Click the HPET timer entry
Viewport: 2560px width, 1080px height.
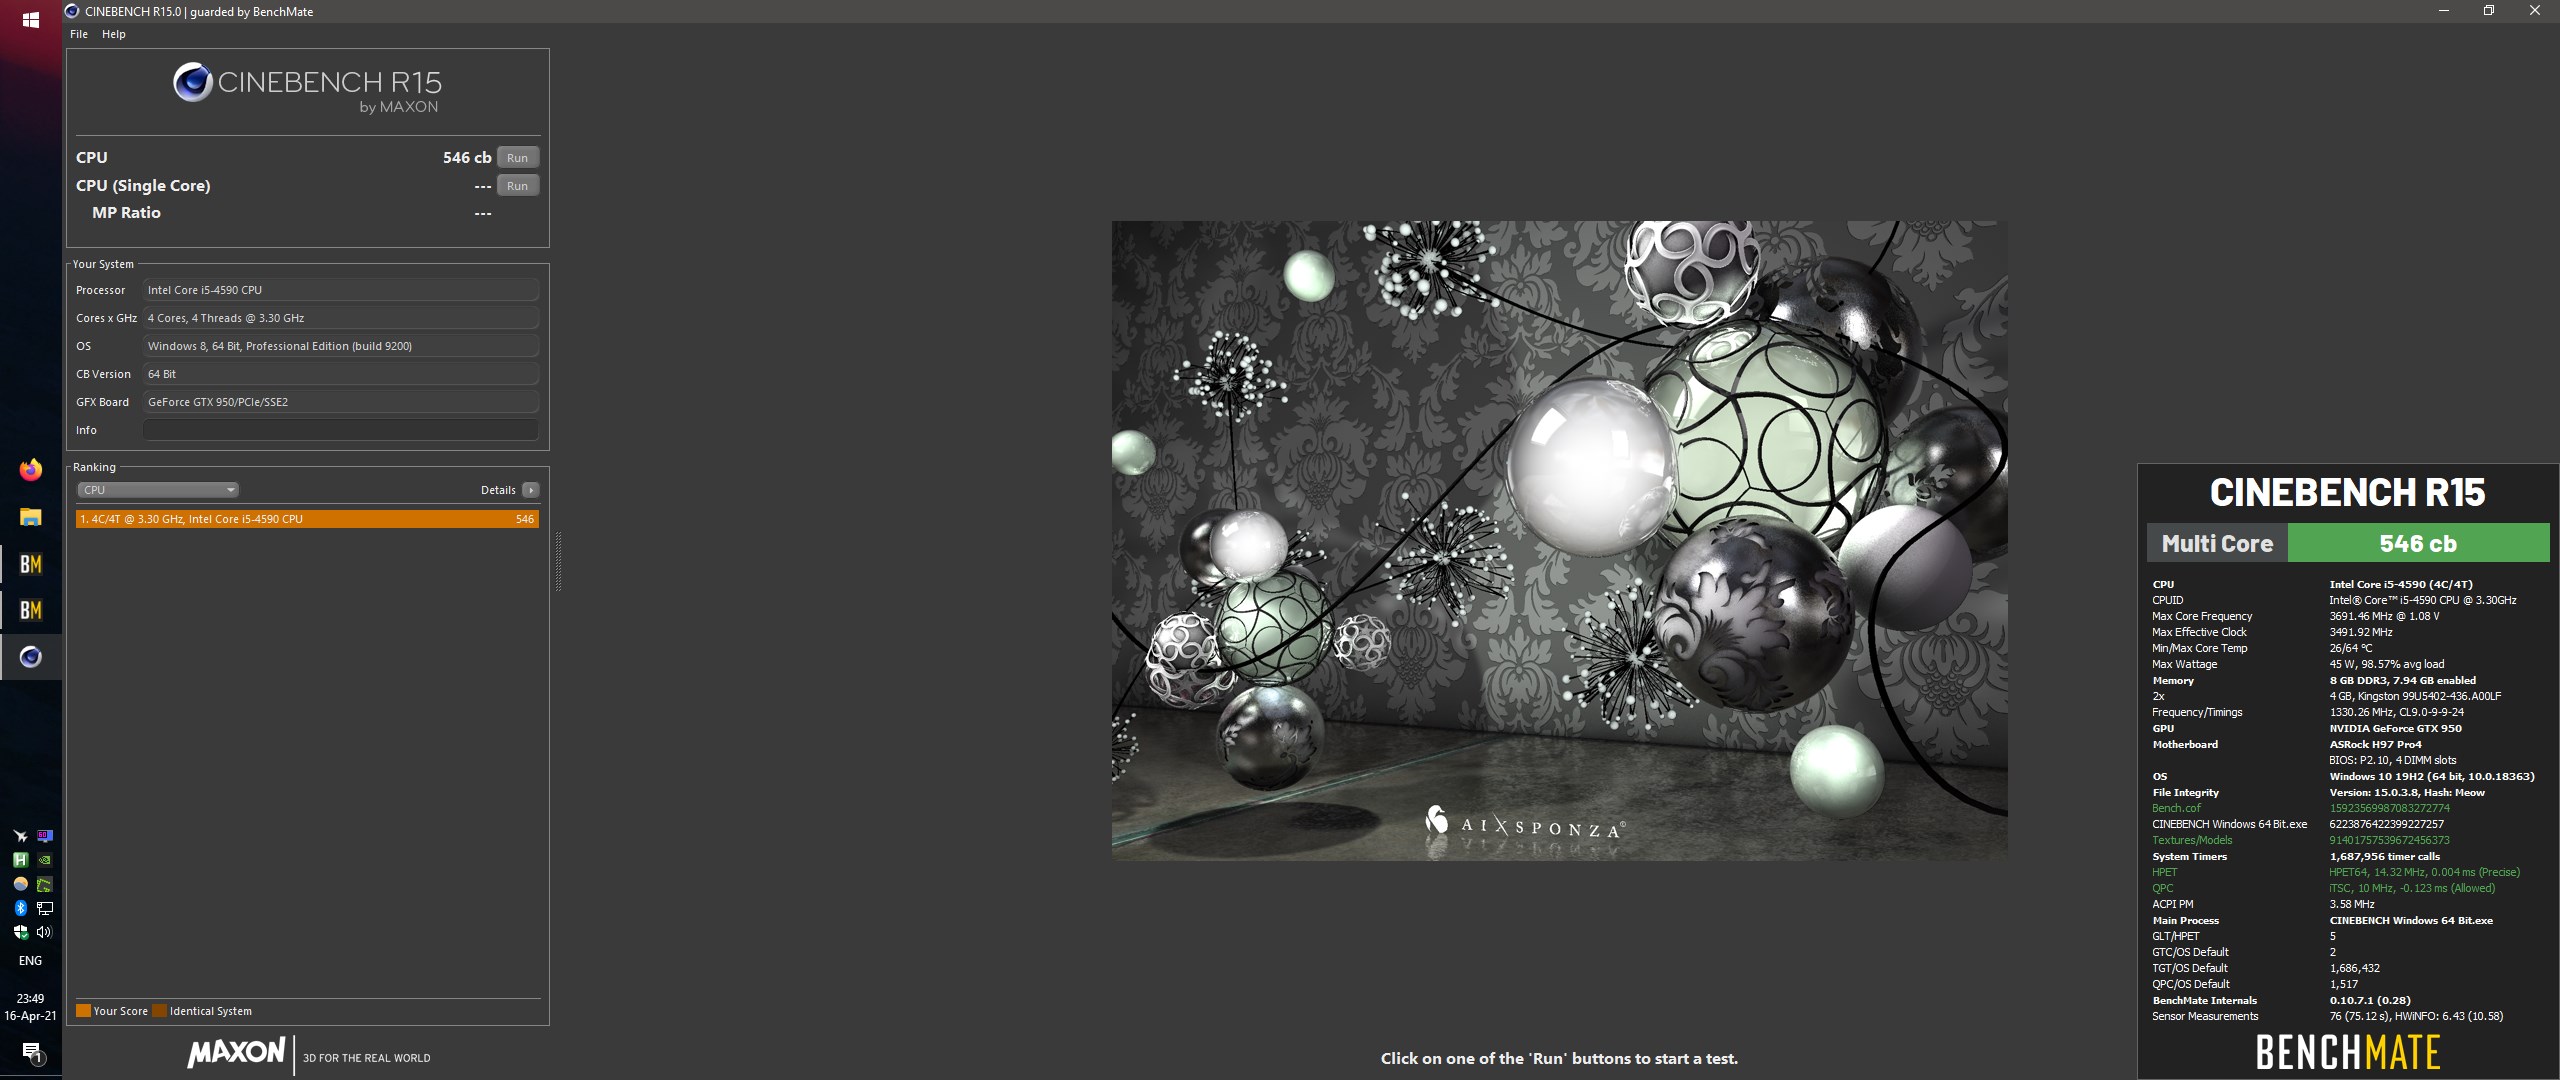(x=2164, y=872)
